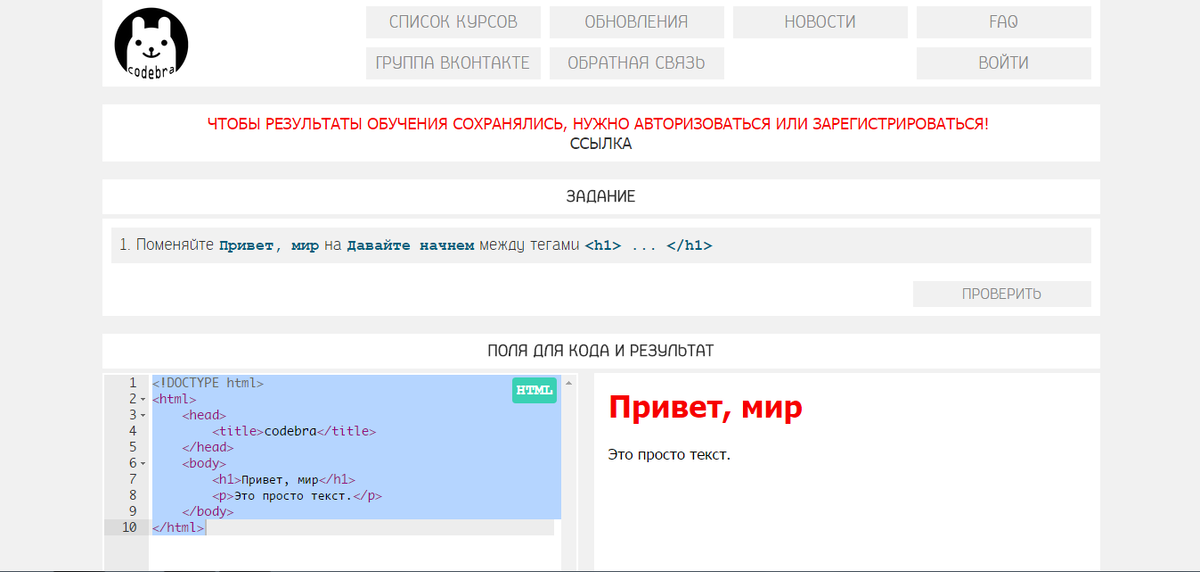This screenshot has height=572, width=1200.
Task: Click the ЗАДАНИЕ section header
Action: [600, 197]
